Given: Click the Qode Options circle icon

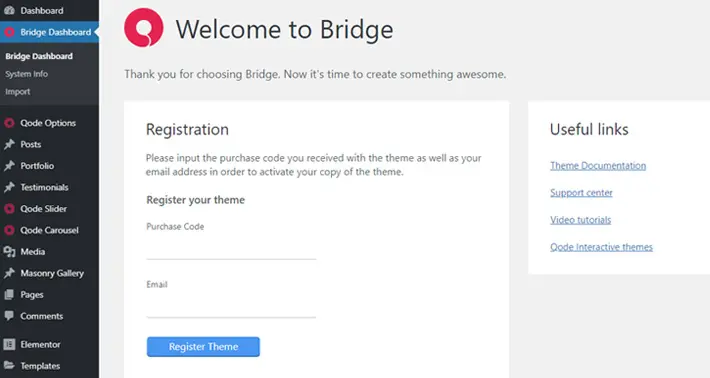Looking at the screenshot, I should (x=9, y=123).
